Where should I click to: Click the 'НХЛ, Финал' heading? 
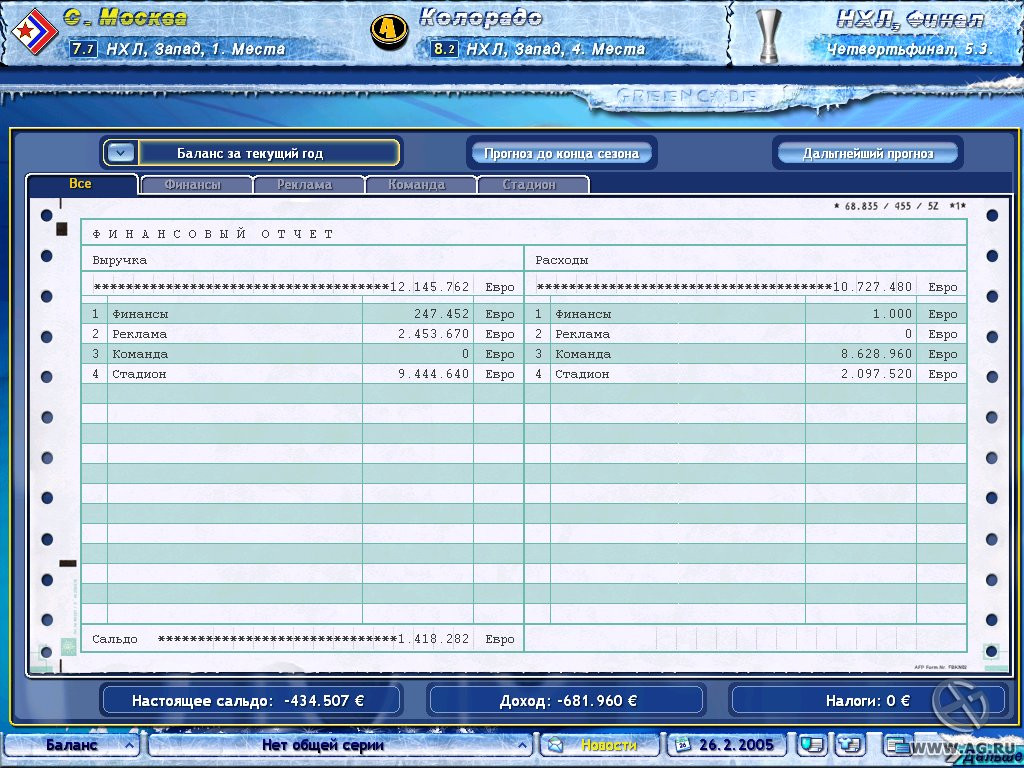pos(910,20)
